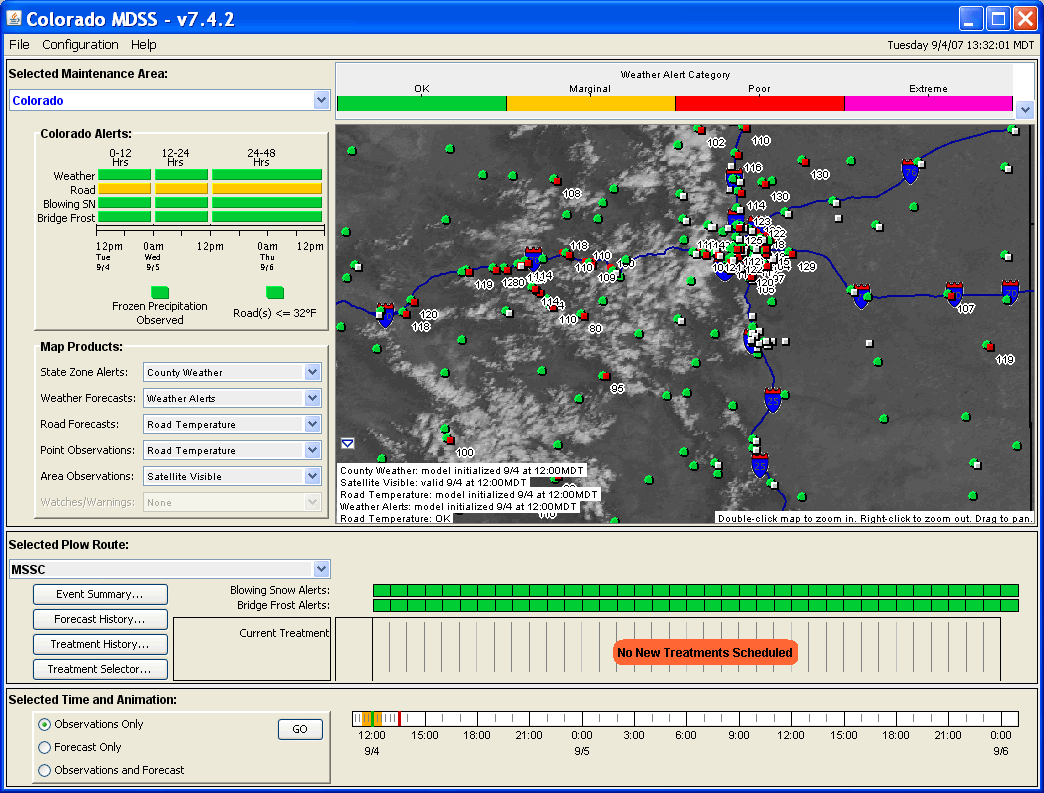Click the I-76 interstate shield on map
Viewport: 1044px width, 793px height.
coord(910,170)
